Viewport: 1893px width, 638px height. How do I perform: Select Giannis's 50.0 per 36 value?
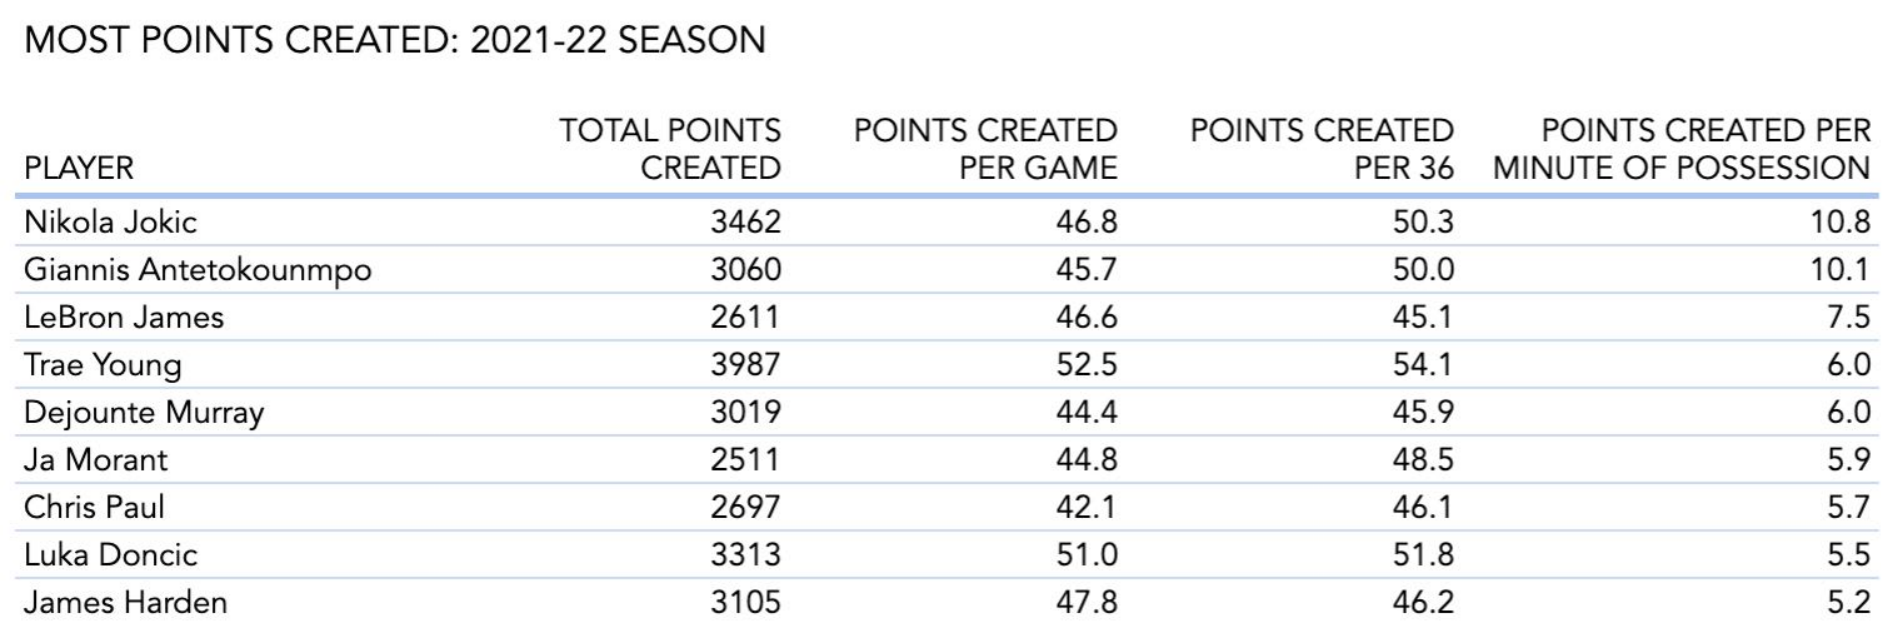[1424, 270]
